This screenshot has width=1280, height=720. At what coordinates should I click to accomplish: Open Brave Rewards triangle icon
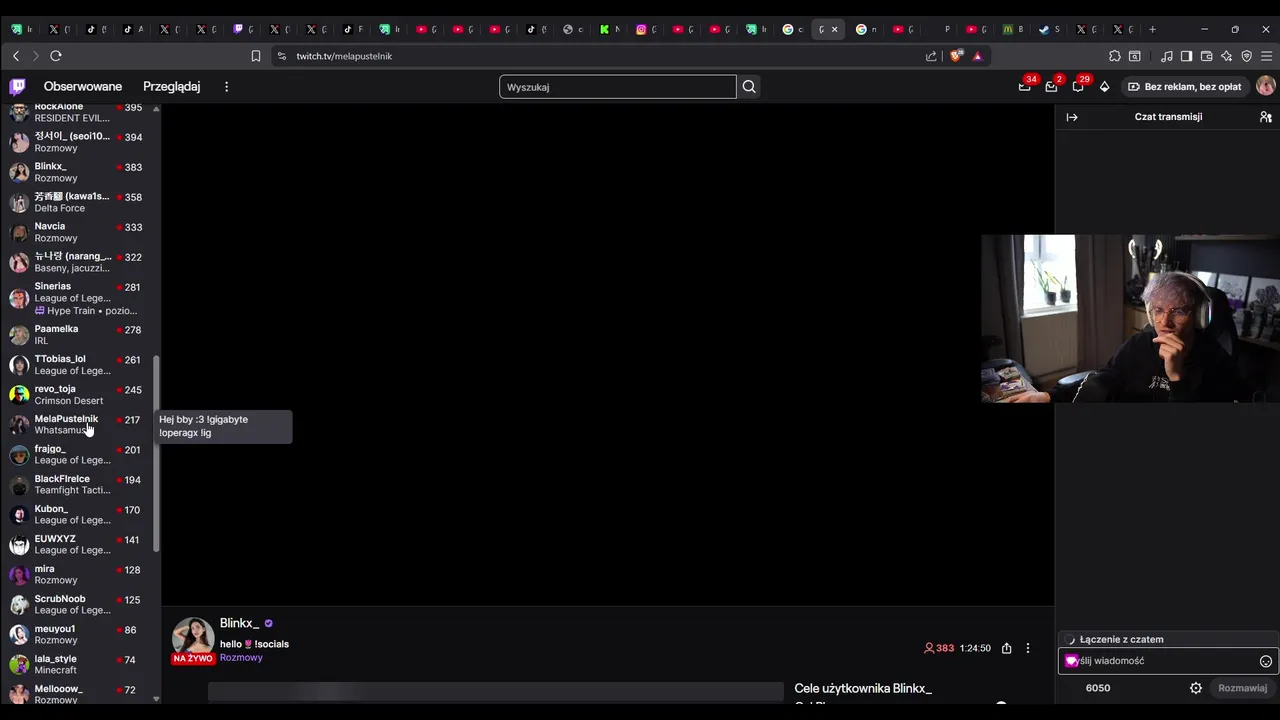(978, 56)
